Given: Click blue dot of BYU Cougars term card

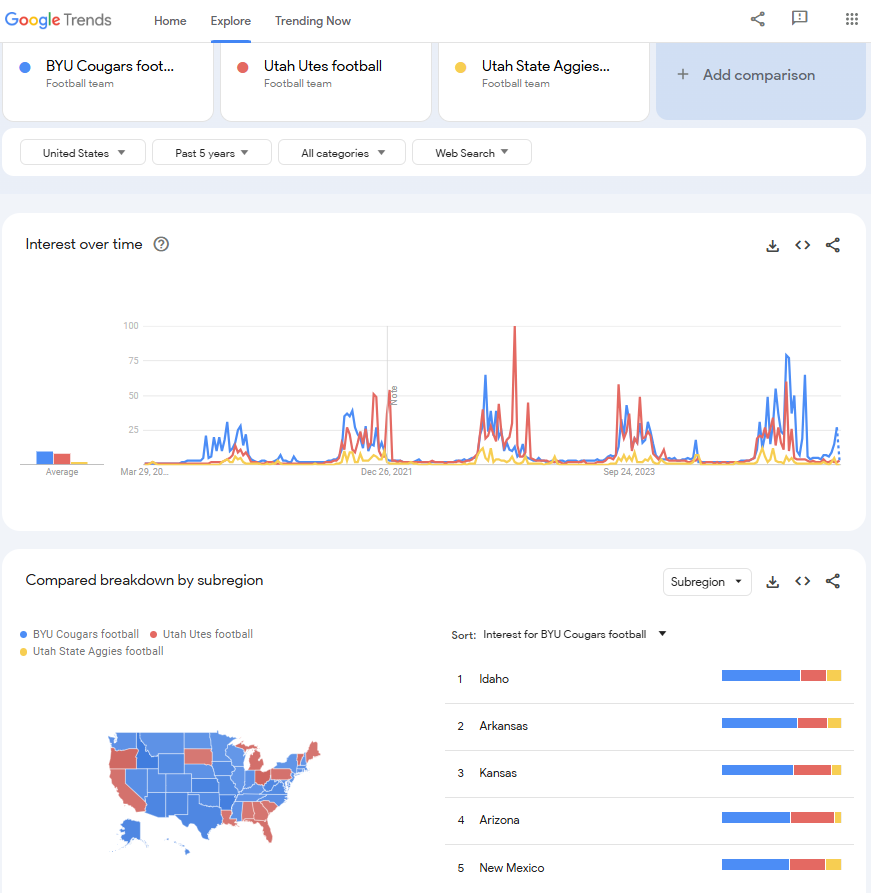Looking at the screenshot, I should point(25,67).
